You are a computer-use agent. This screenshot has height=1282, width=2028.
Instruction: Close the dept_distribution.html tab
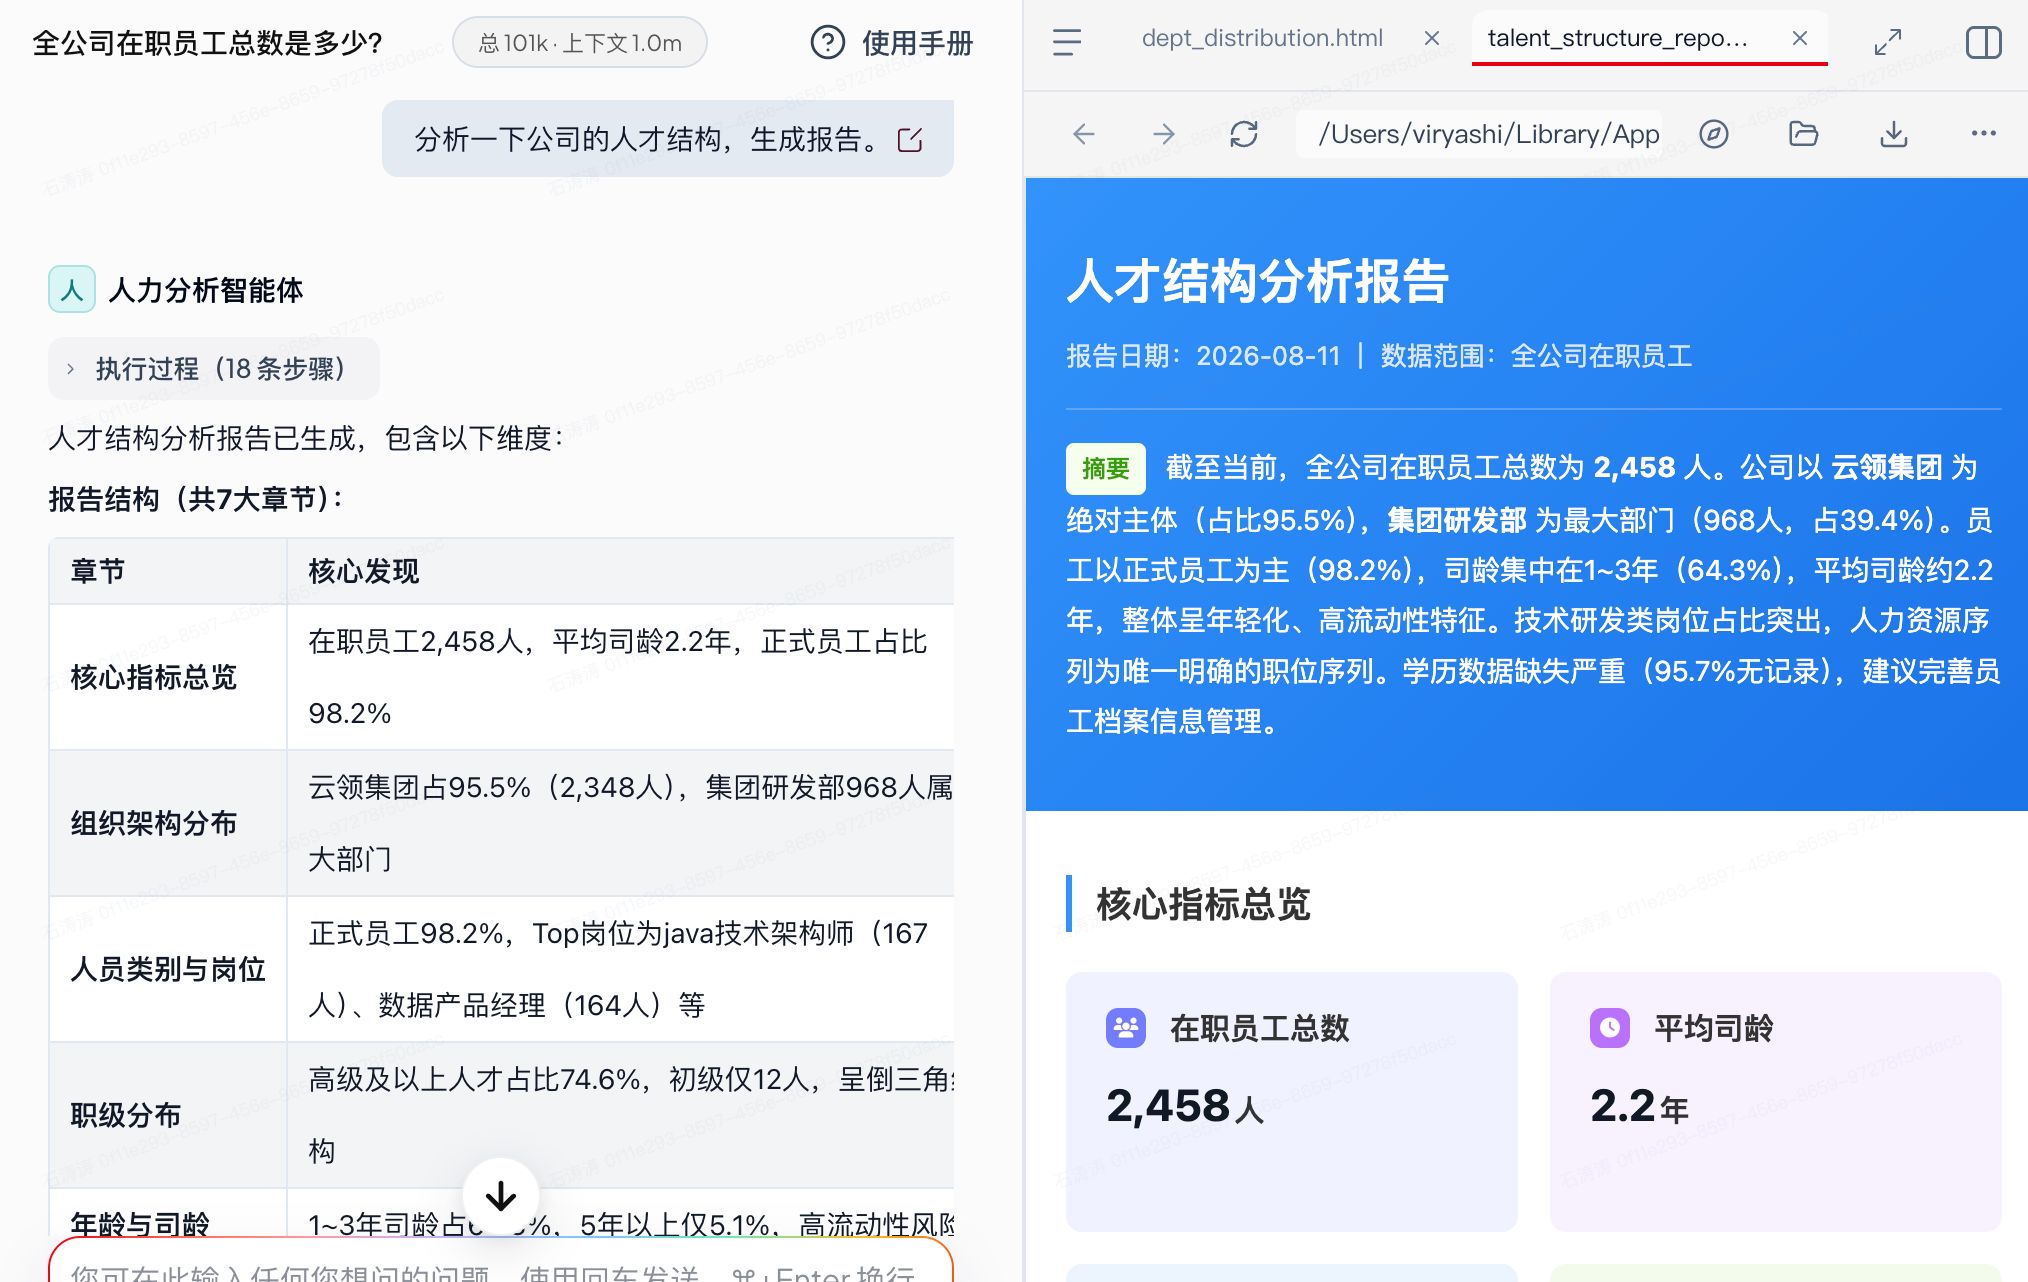pos(1432,38)
